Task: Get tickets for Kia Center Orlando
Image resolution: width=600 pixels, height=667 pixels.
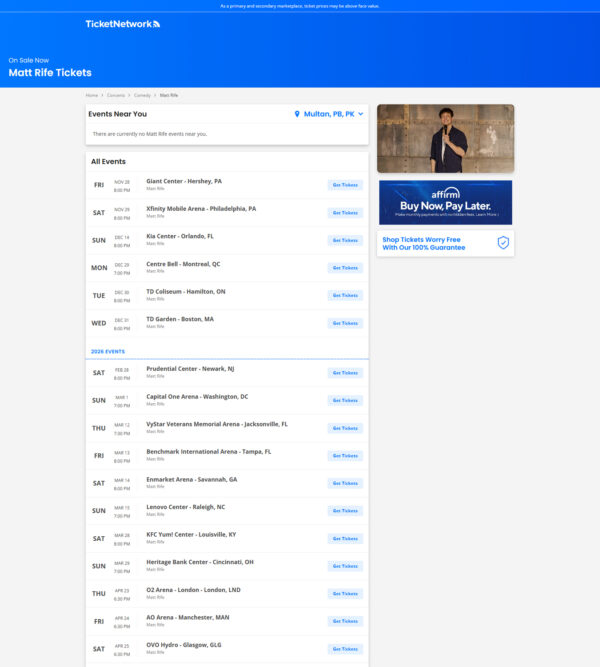Action: point(345,240)
